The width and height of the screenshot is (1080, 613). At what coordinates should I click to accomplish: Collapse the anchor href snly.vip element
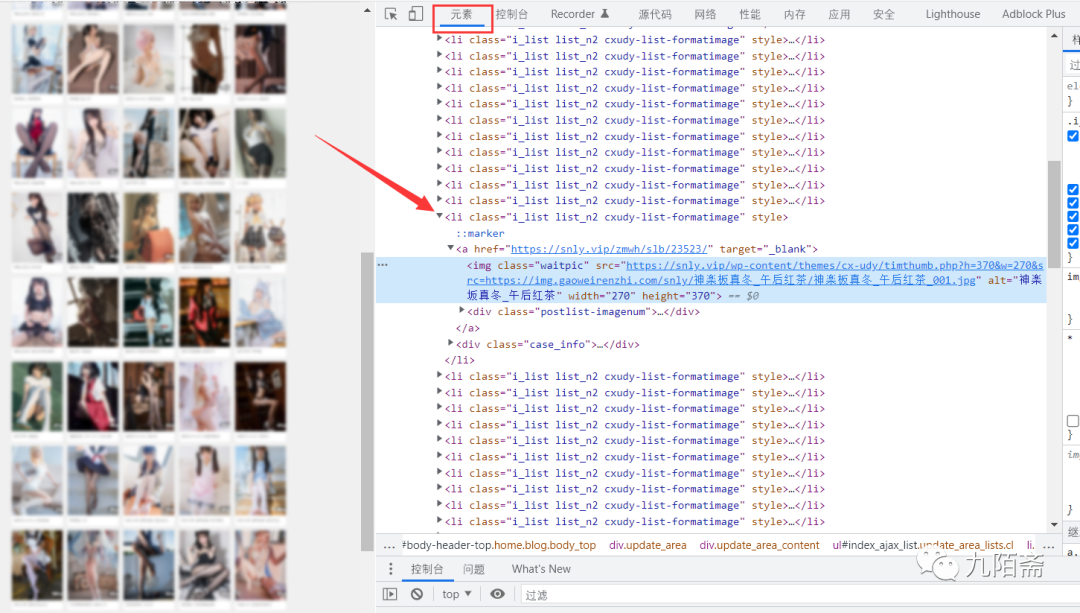[450, 248]
